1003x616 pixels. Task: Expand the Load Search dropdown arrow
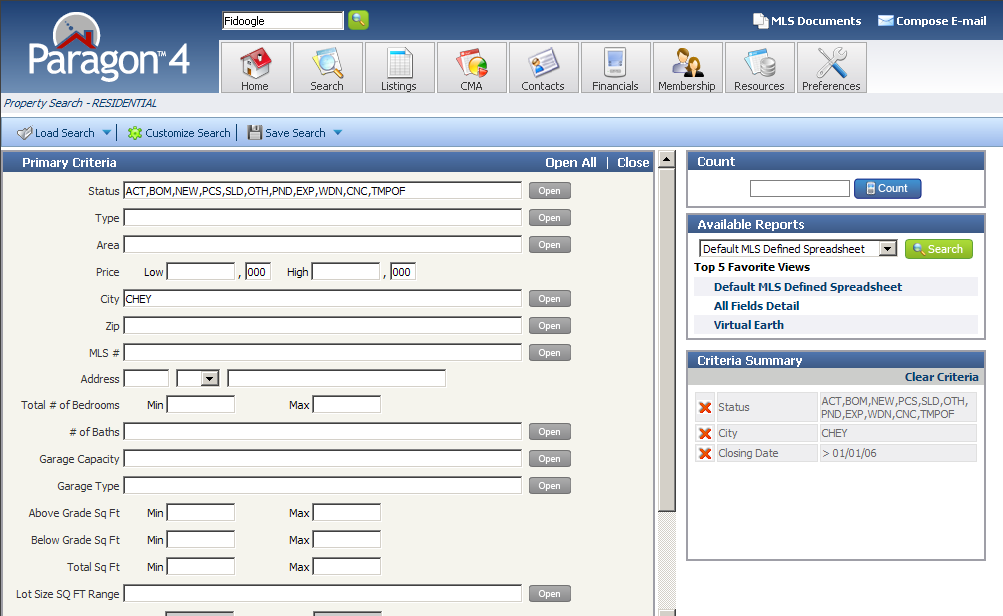(x=107, y=133)
